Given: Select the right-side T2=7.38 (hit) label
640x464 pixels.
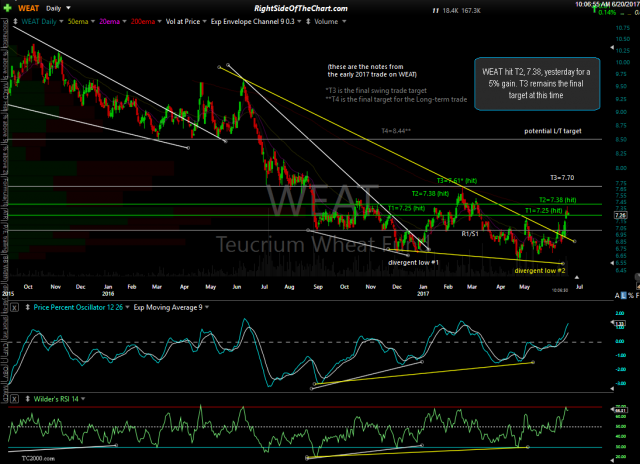Looking at the screenshot, I should [557, 200].
